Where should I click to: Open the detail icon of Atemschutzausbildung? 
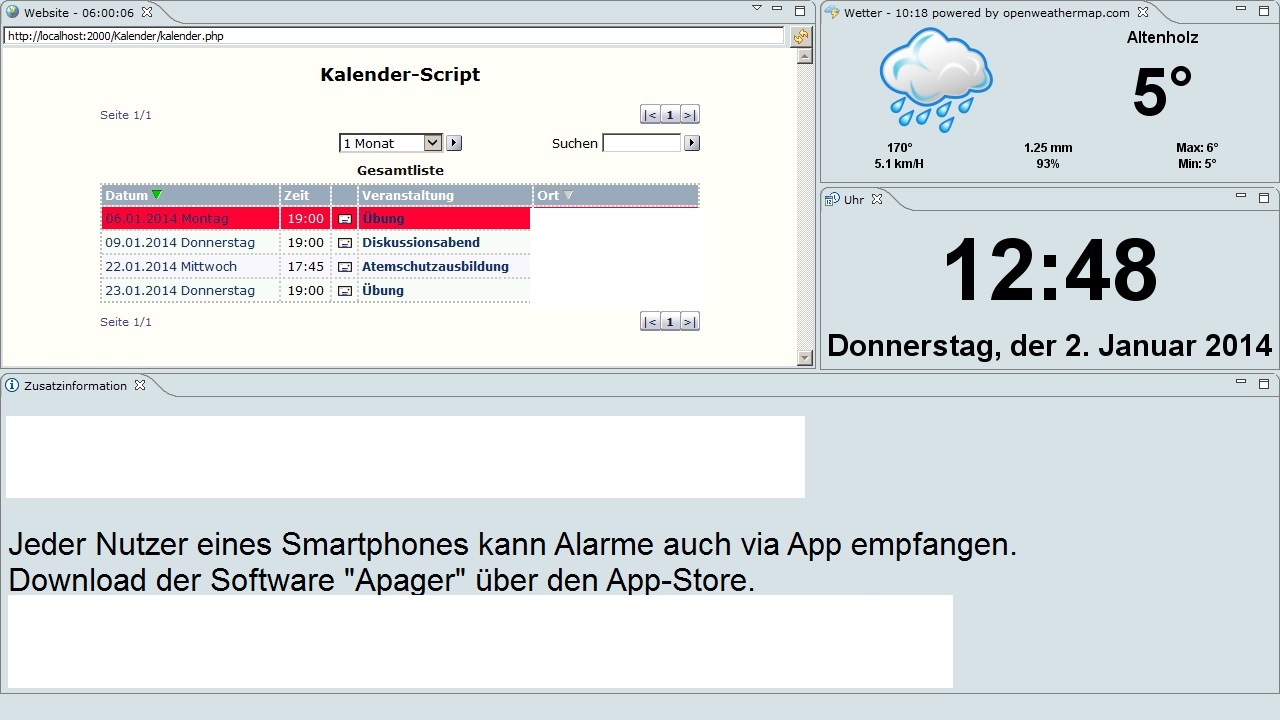coord(345,267)
